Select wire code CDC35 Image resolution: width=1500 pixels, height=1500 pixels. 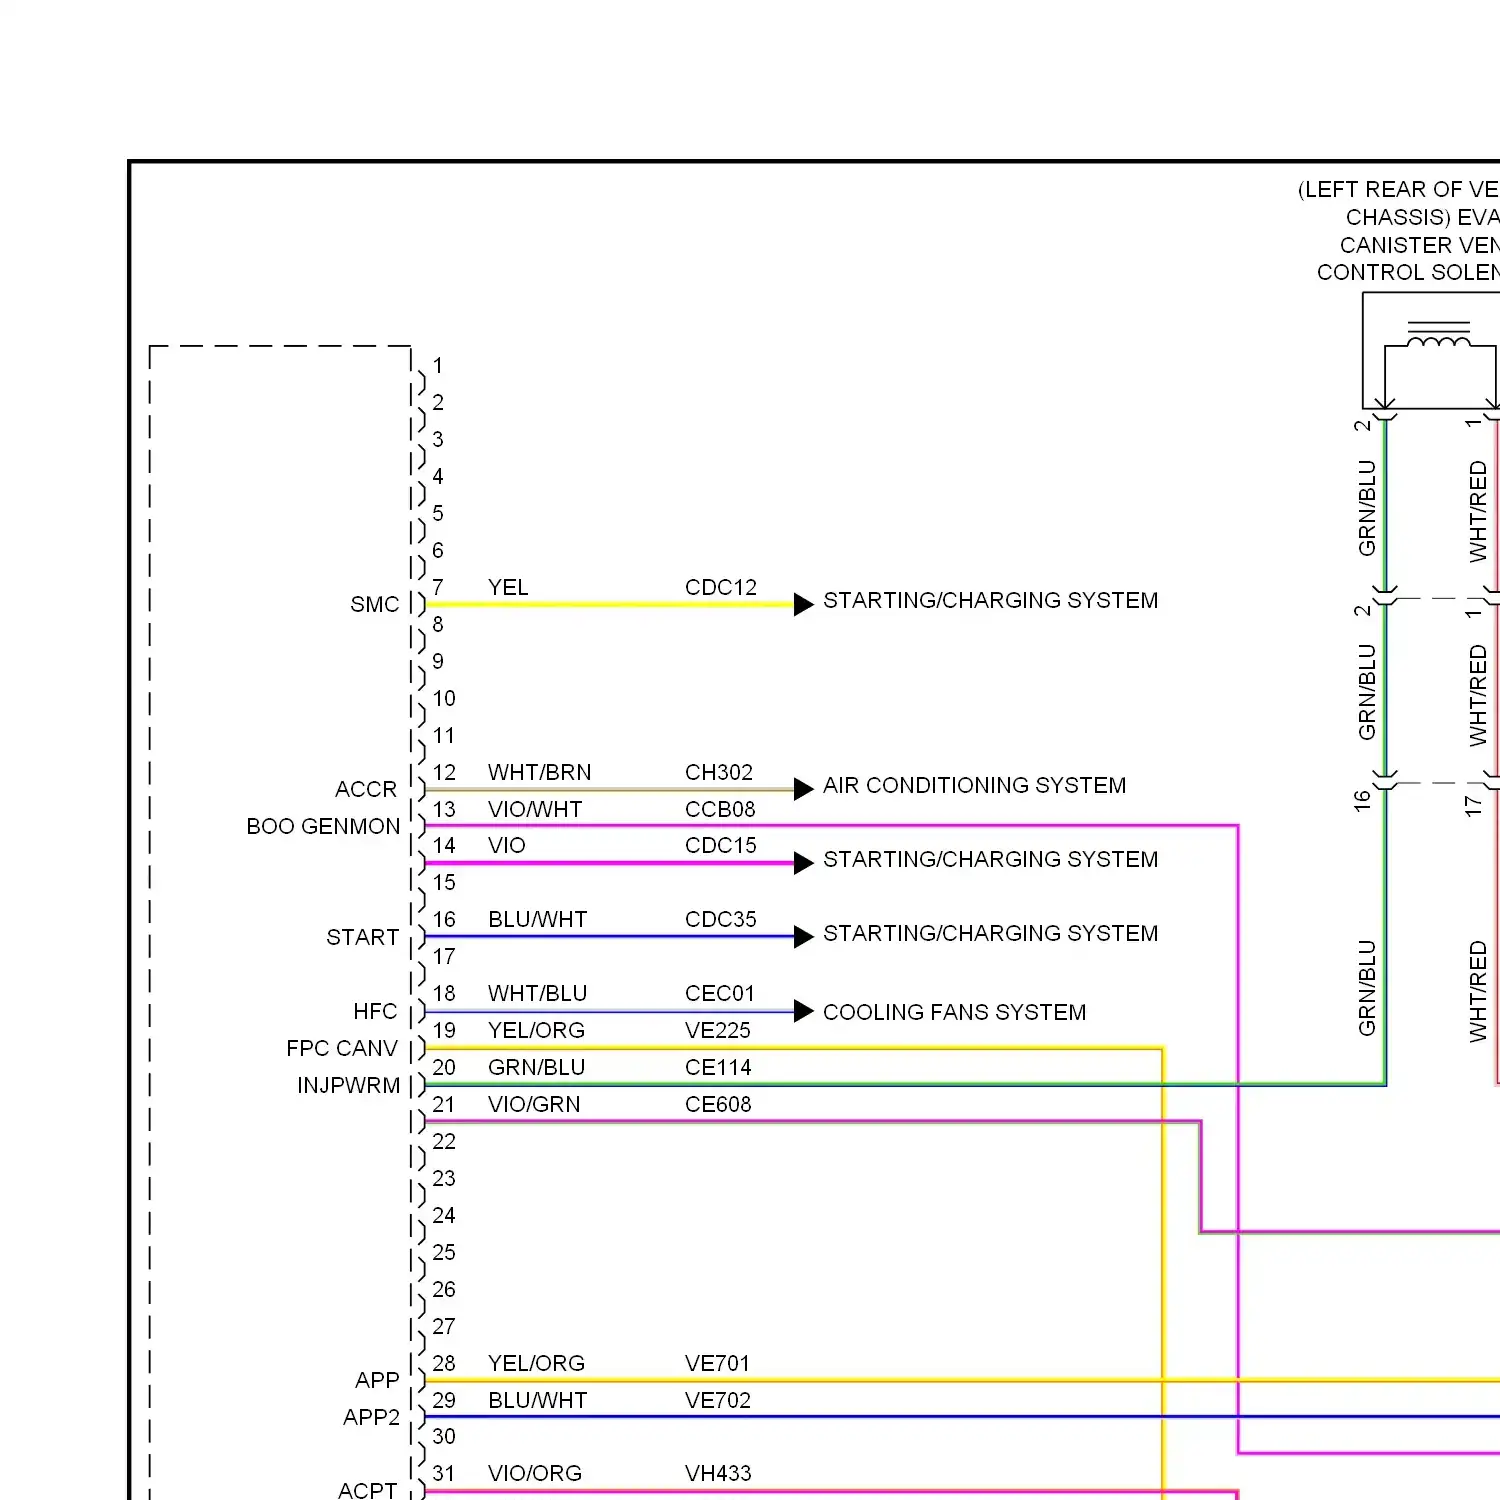[x=720, y=919]
